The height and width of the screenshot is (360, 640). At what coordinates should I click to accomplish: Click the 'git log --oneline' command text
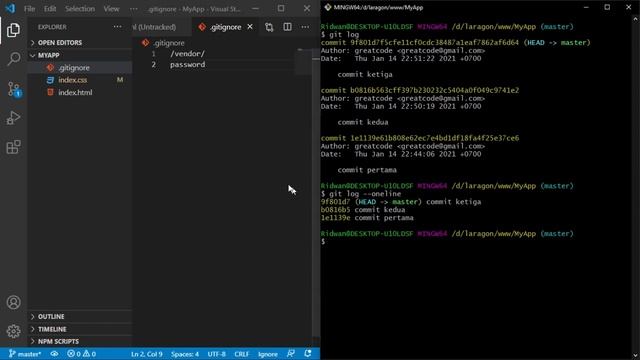click(x=365, y=194)
